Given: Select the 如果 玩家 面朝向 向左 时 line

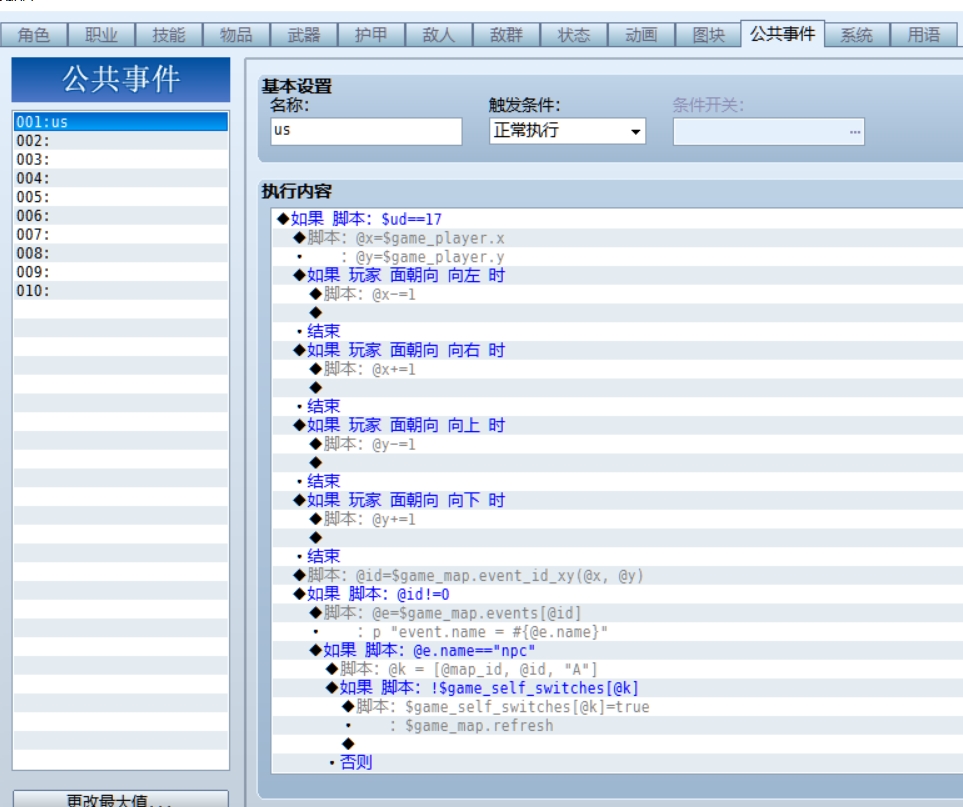Looking at the screenshot, I should pos(617,275).
